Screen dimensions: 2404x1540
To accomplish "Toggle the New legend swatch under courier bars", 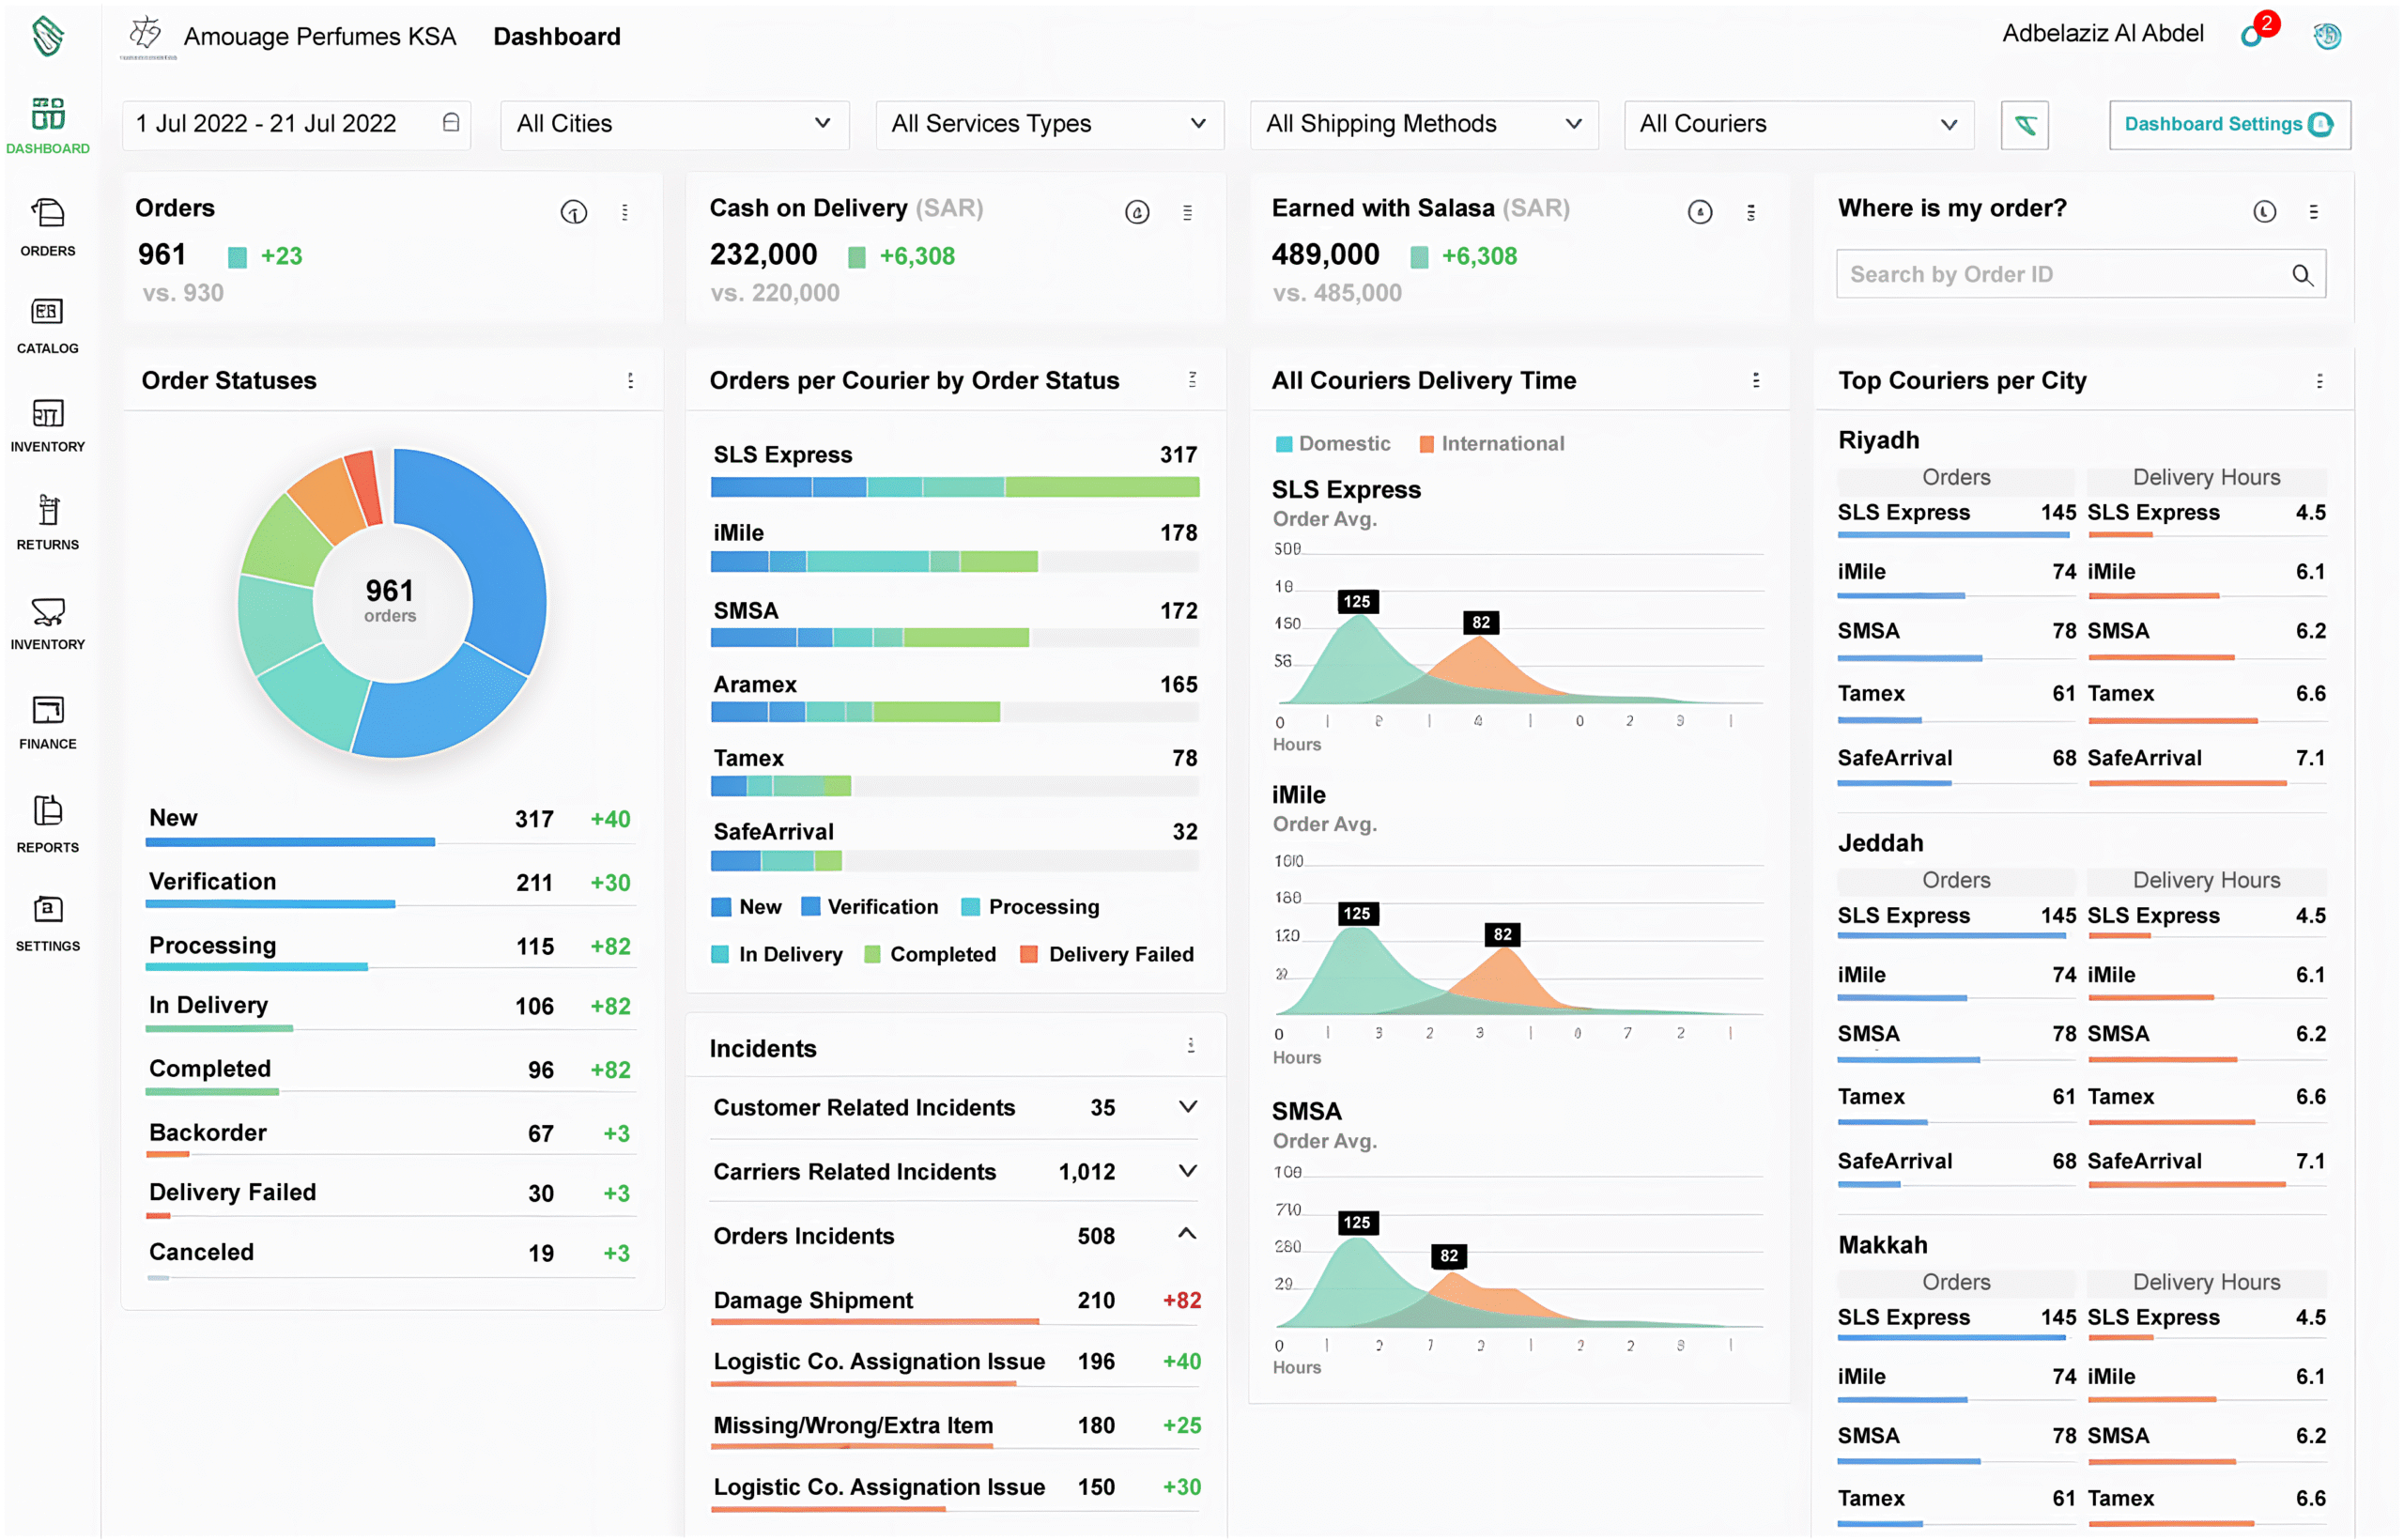I will point(720,907).
